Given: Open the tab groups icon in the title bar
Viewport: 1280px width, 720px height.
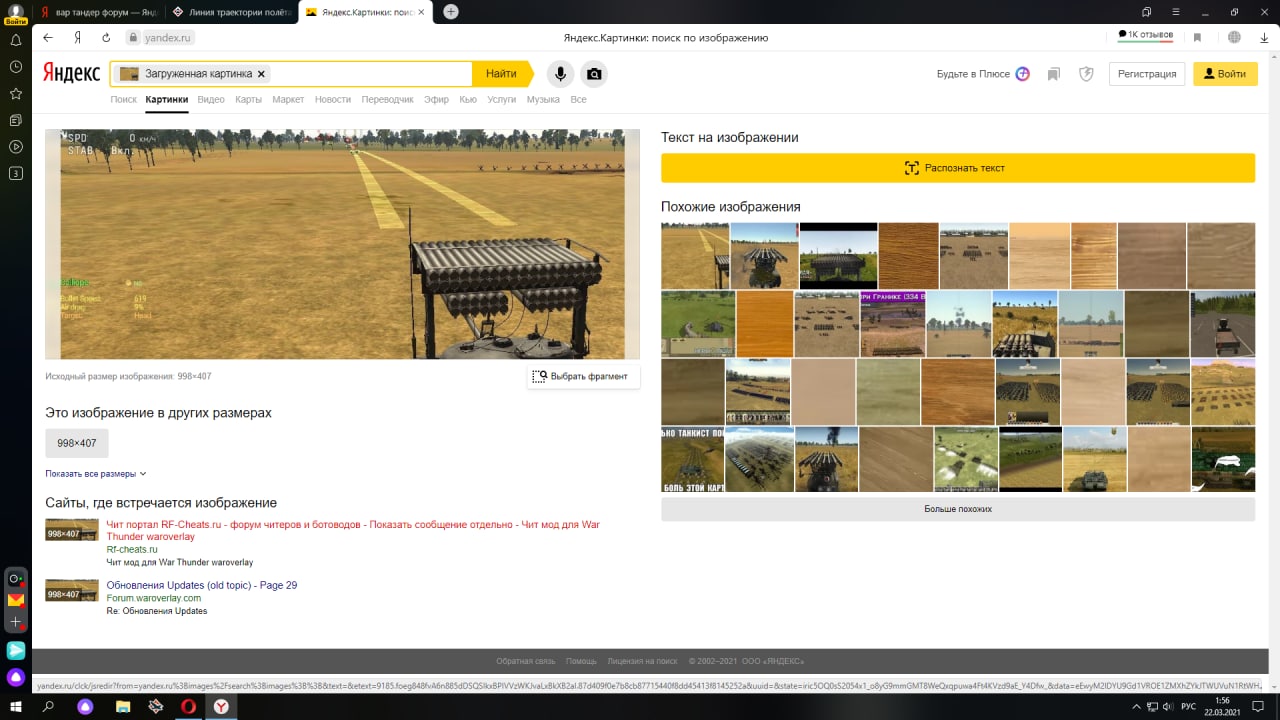Looking at the screenshot, I should [x=1146, y=12].
